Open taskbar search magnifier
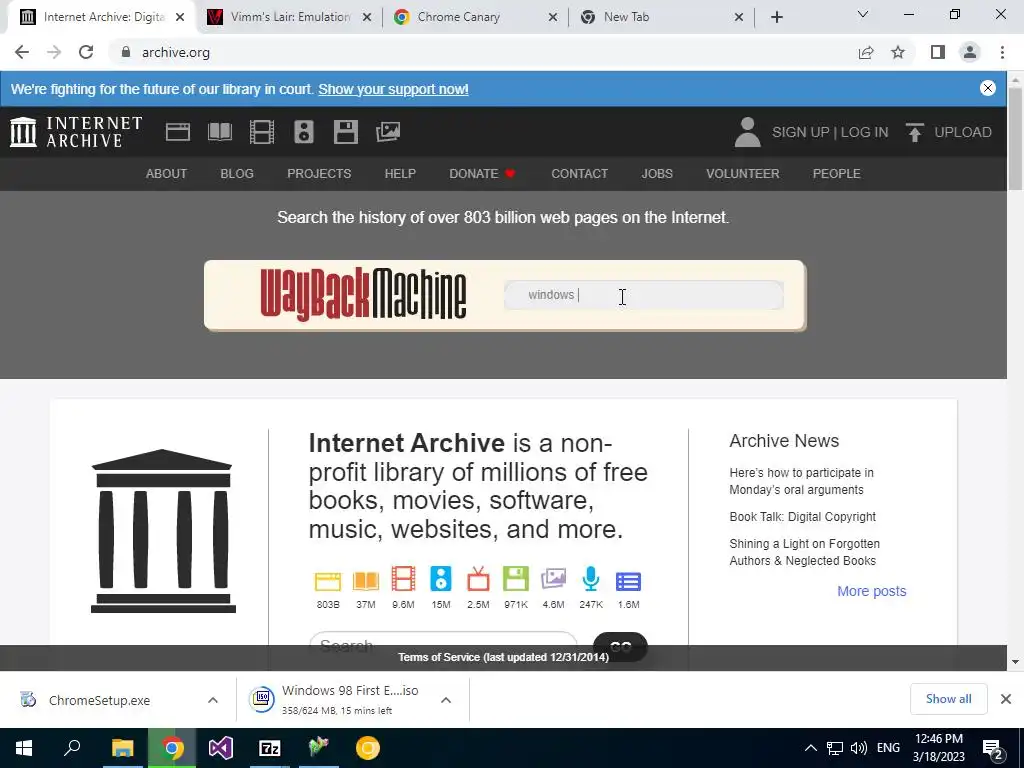Screen dimensions: 1024x768 tap(72, 748)
